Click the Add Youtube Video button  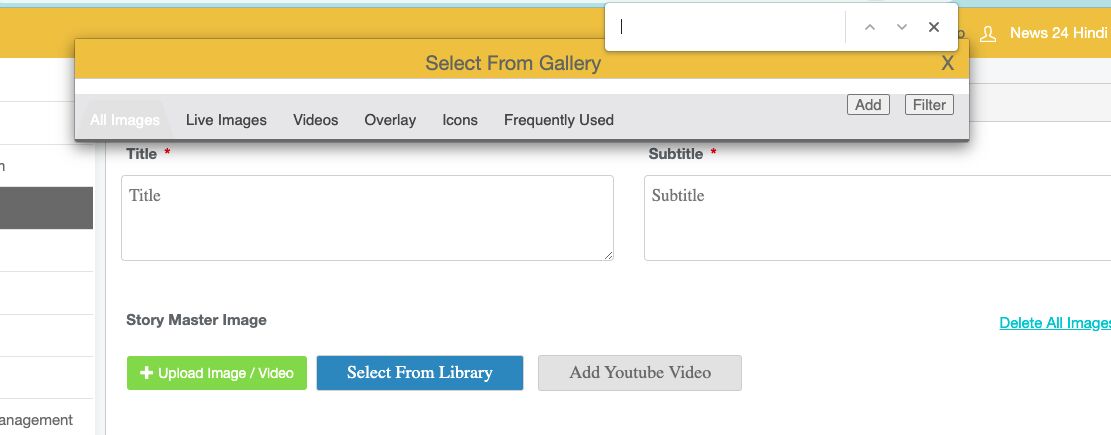point(640,373)
